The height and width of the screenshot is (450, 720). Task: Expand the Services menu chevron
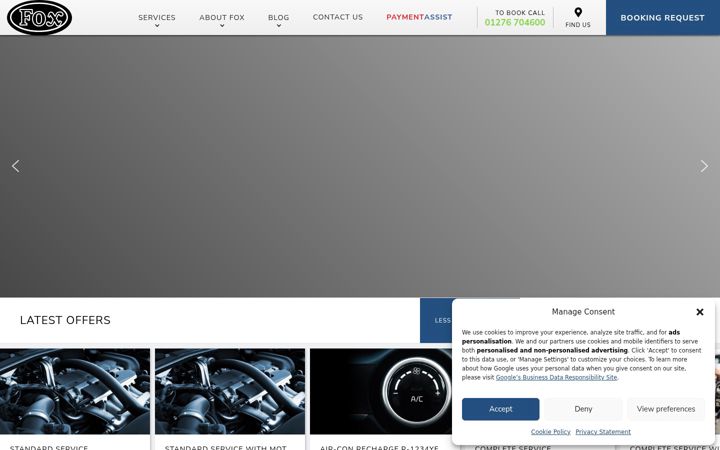[157, 26]
